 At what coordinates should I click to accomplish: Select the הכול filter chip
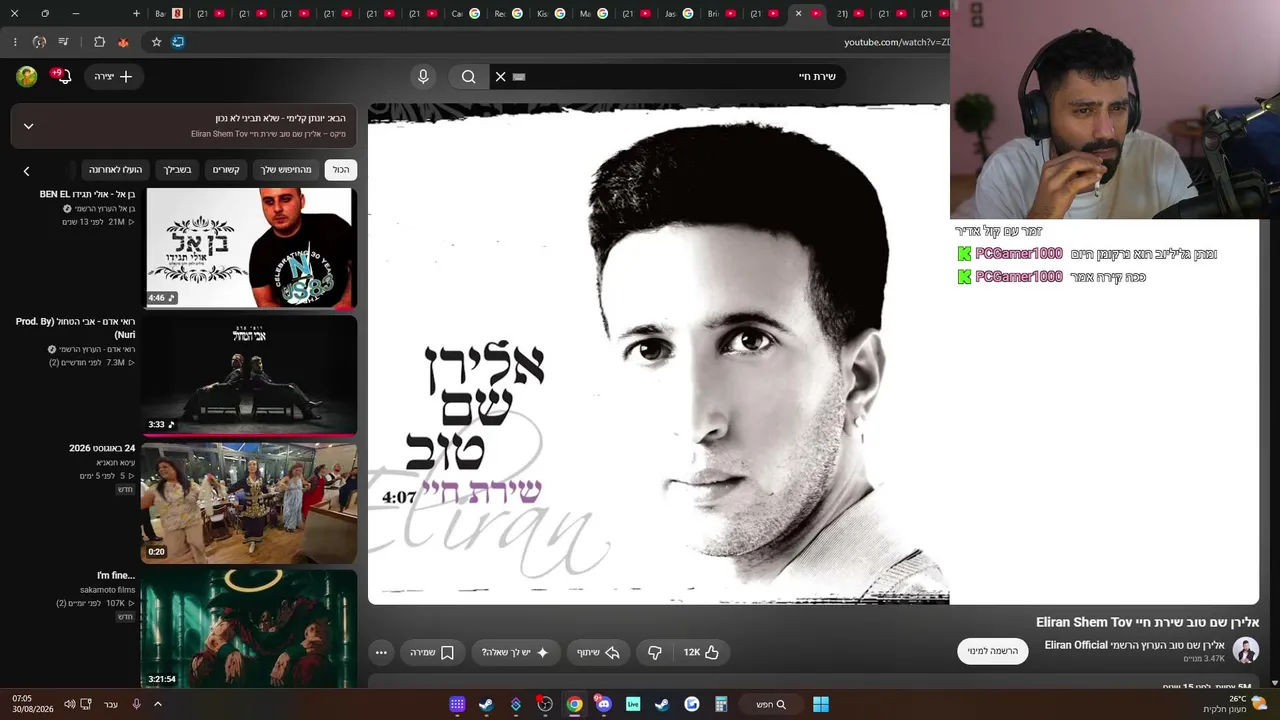click(341, 170)
